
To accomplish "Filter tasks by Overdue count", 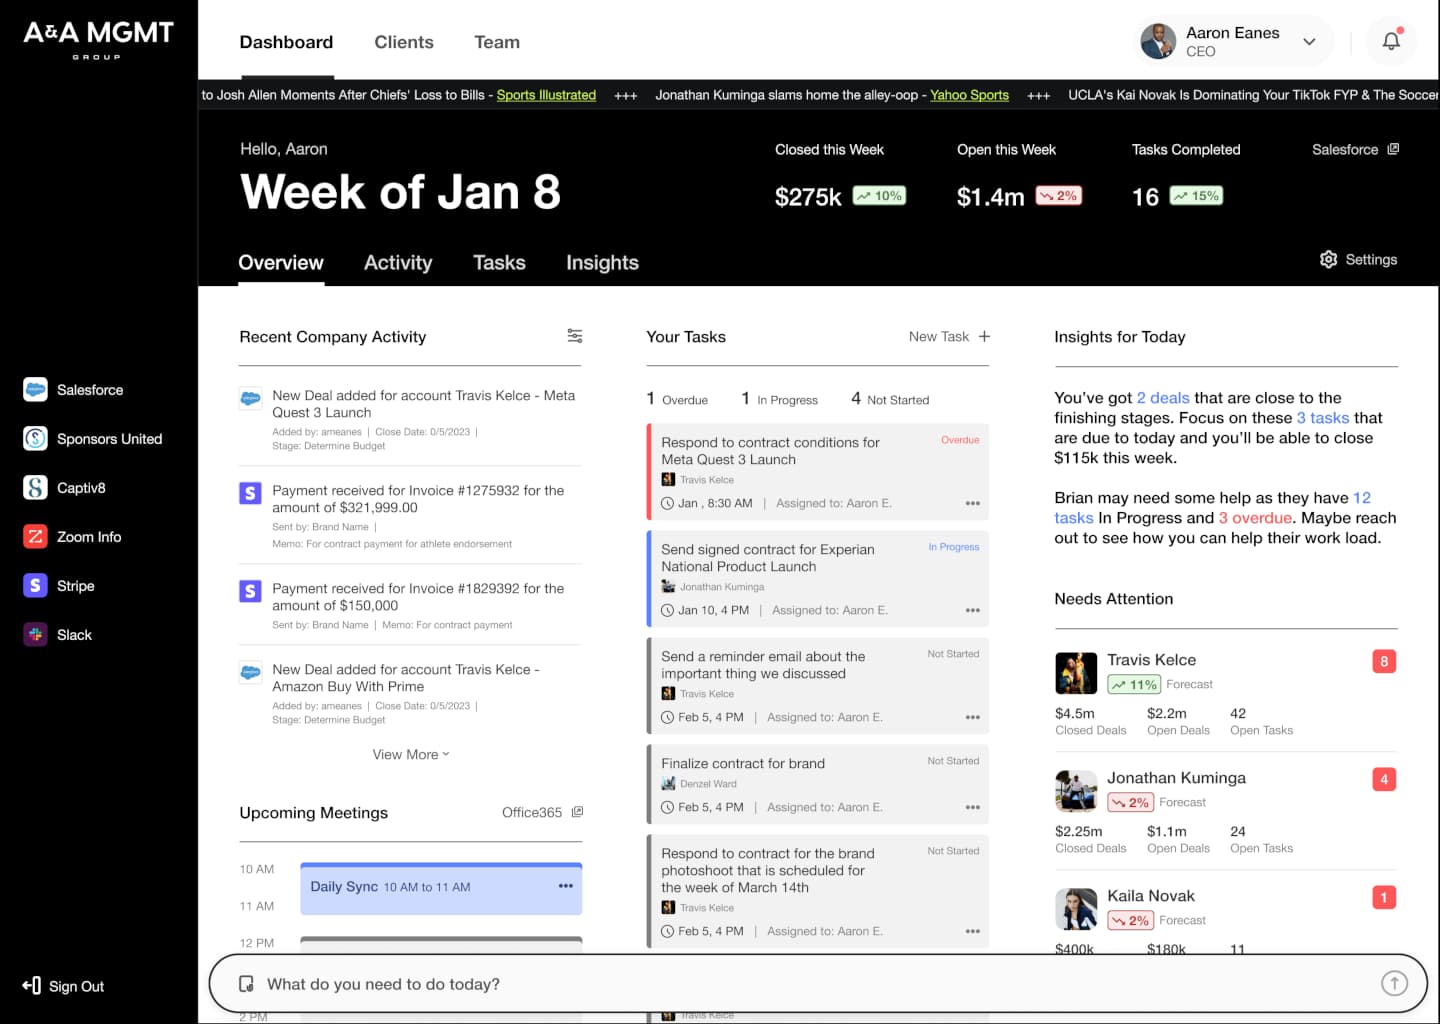I will point(677,399).
